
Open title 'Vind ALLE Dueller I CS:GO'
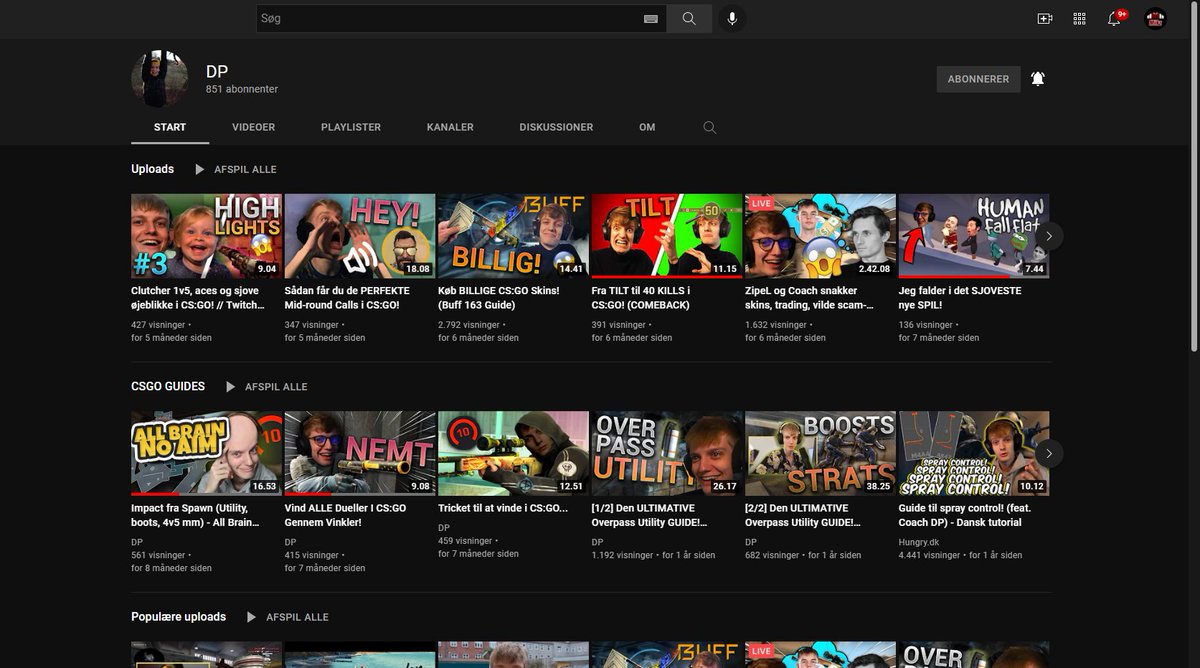pos(345,515)
